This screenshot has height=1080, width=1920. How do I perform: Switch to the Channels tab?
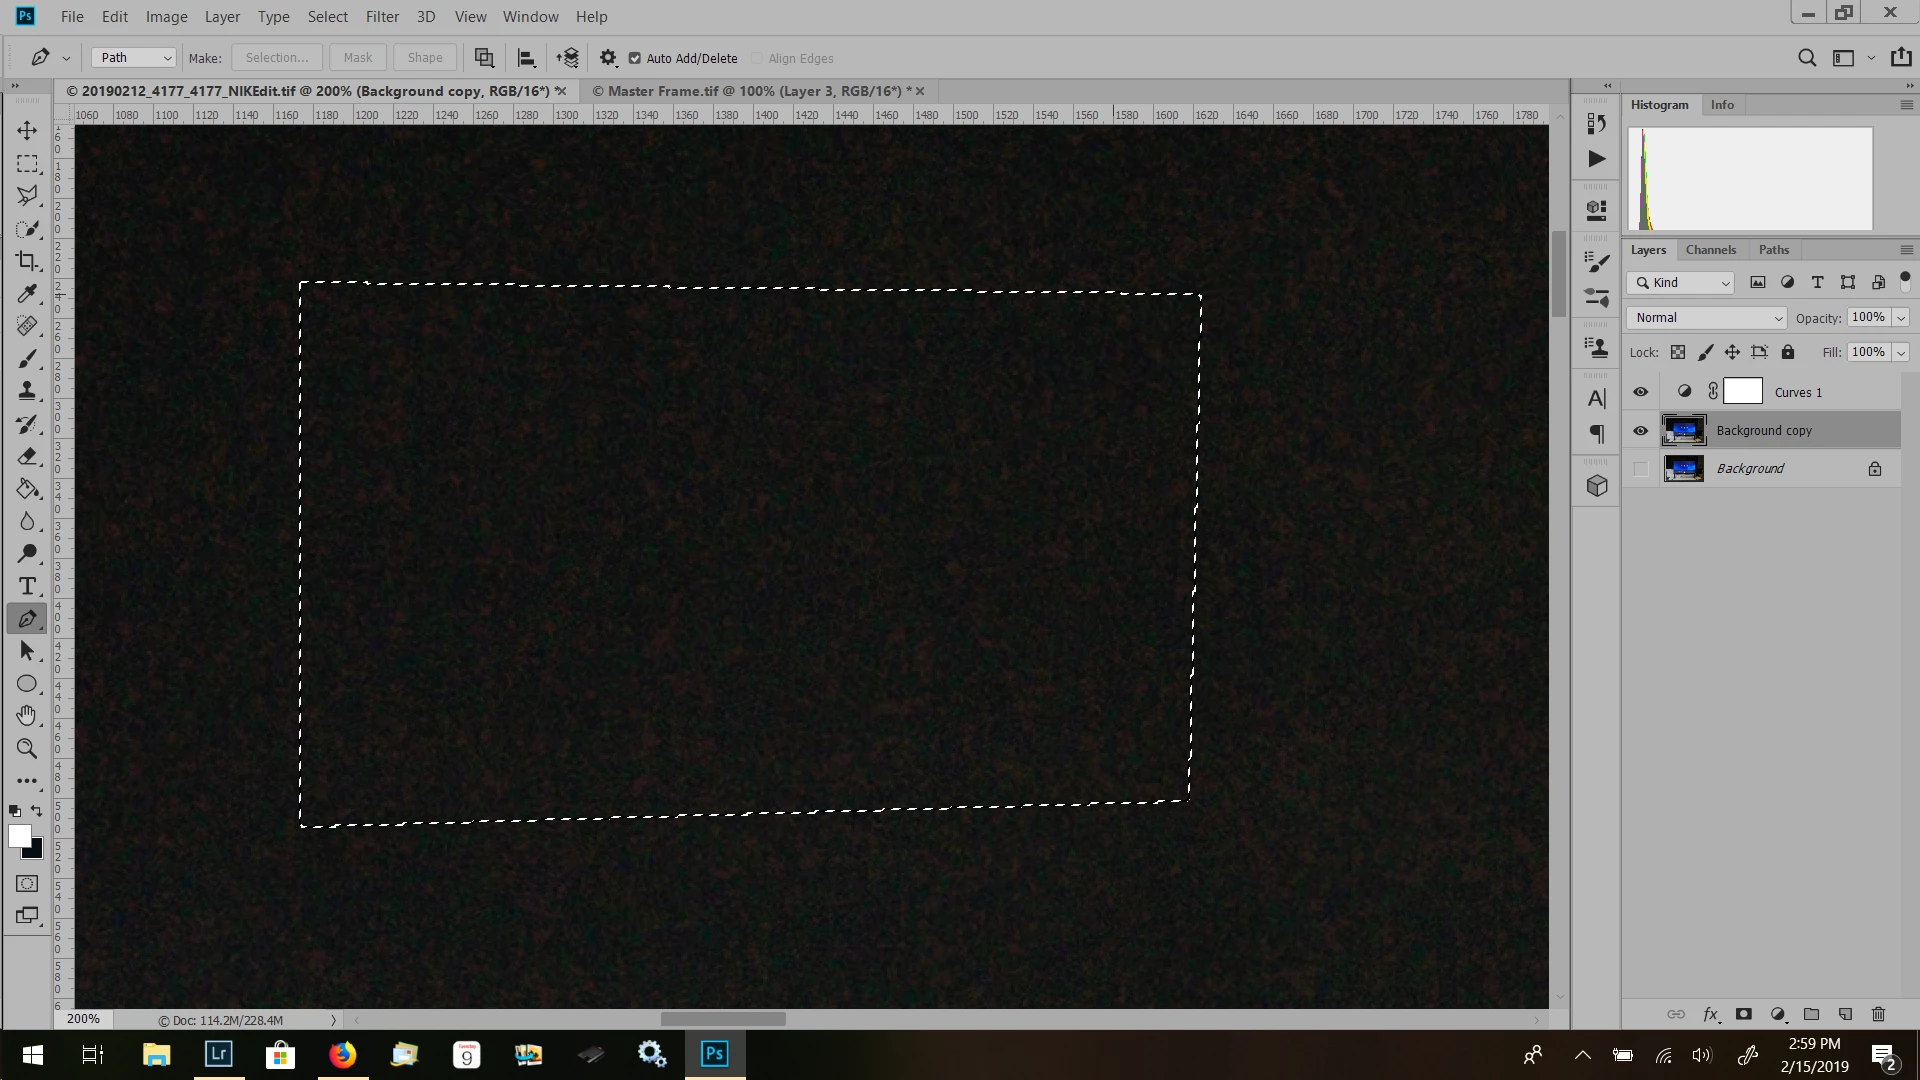(1710, 250)
